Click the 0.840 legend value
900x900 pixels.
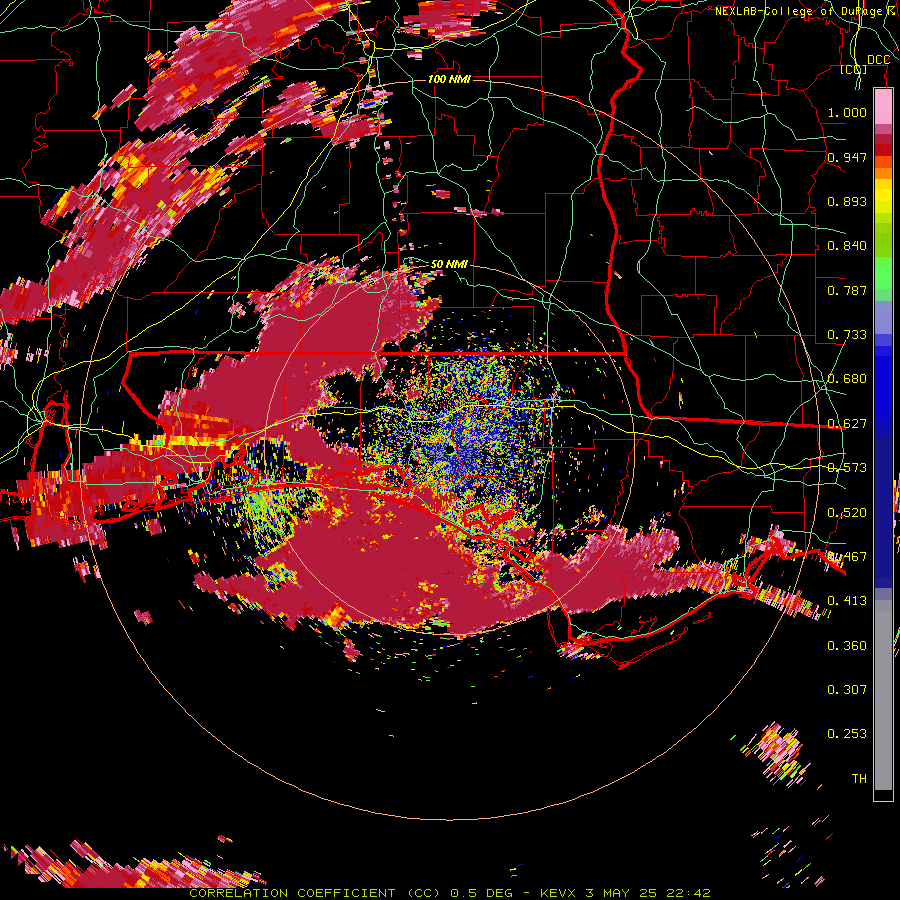[x=847, y=246]
